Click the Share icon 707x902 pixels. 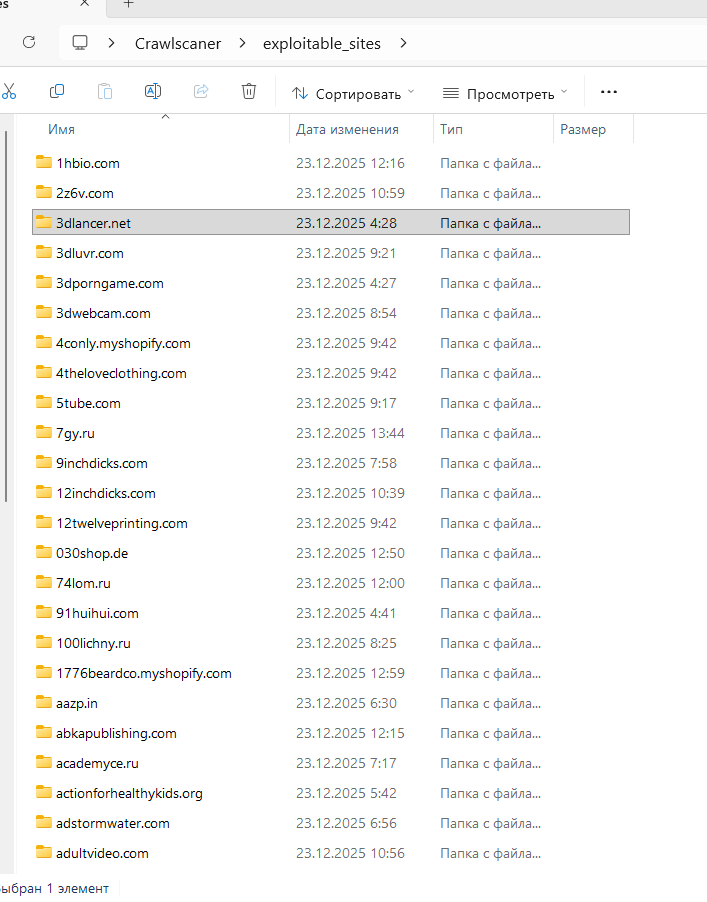(x=201, y=91)
